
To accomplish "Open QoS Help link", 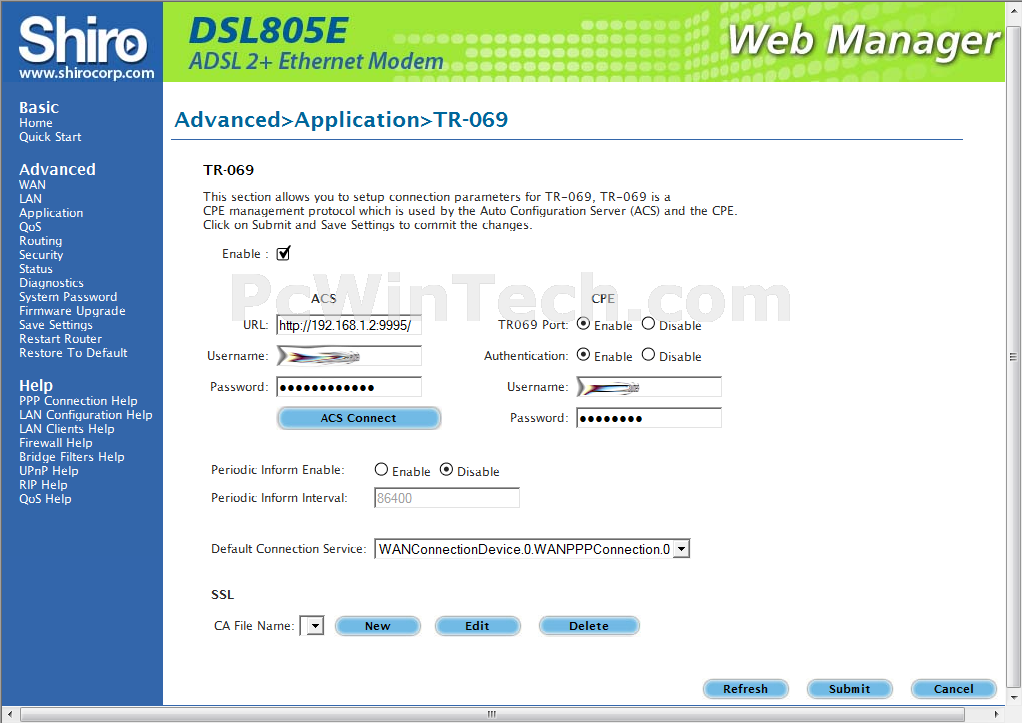I will click(46, 499).
